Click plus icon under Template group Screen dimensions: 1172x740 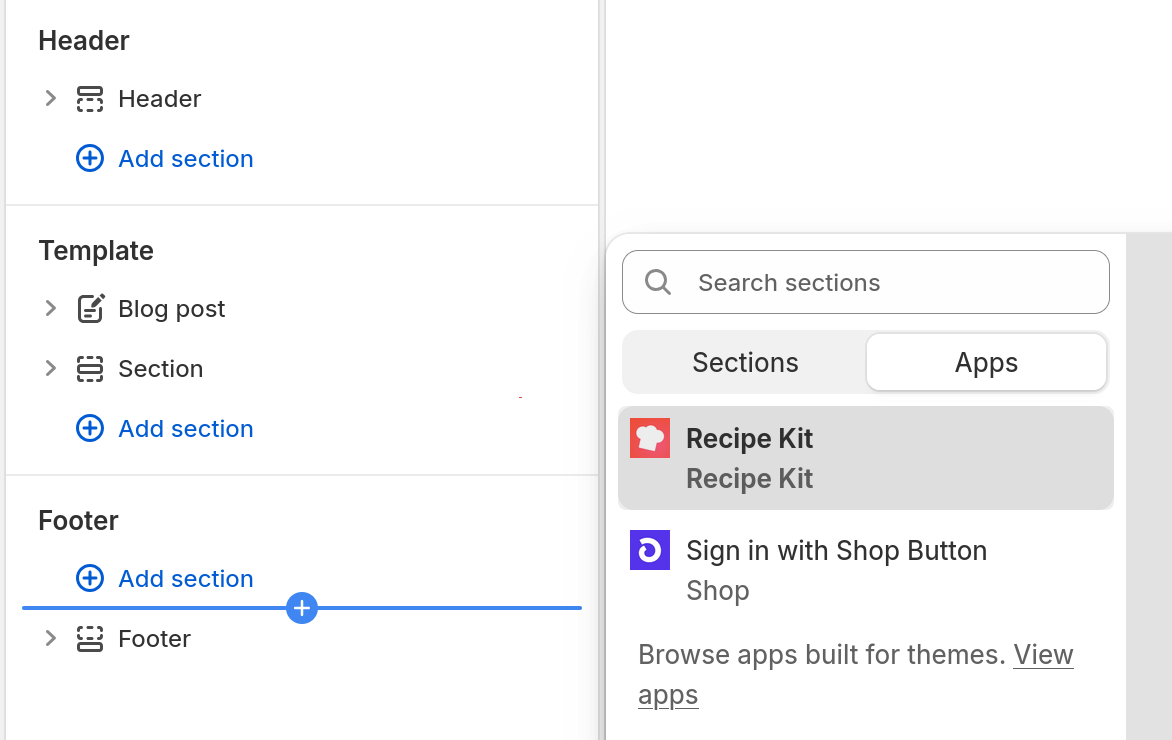click(90, 428)
